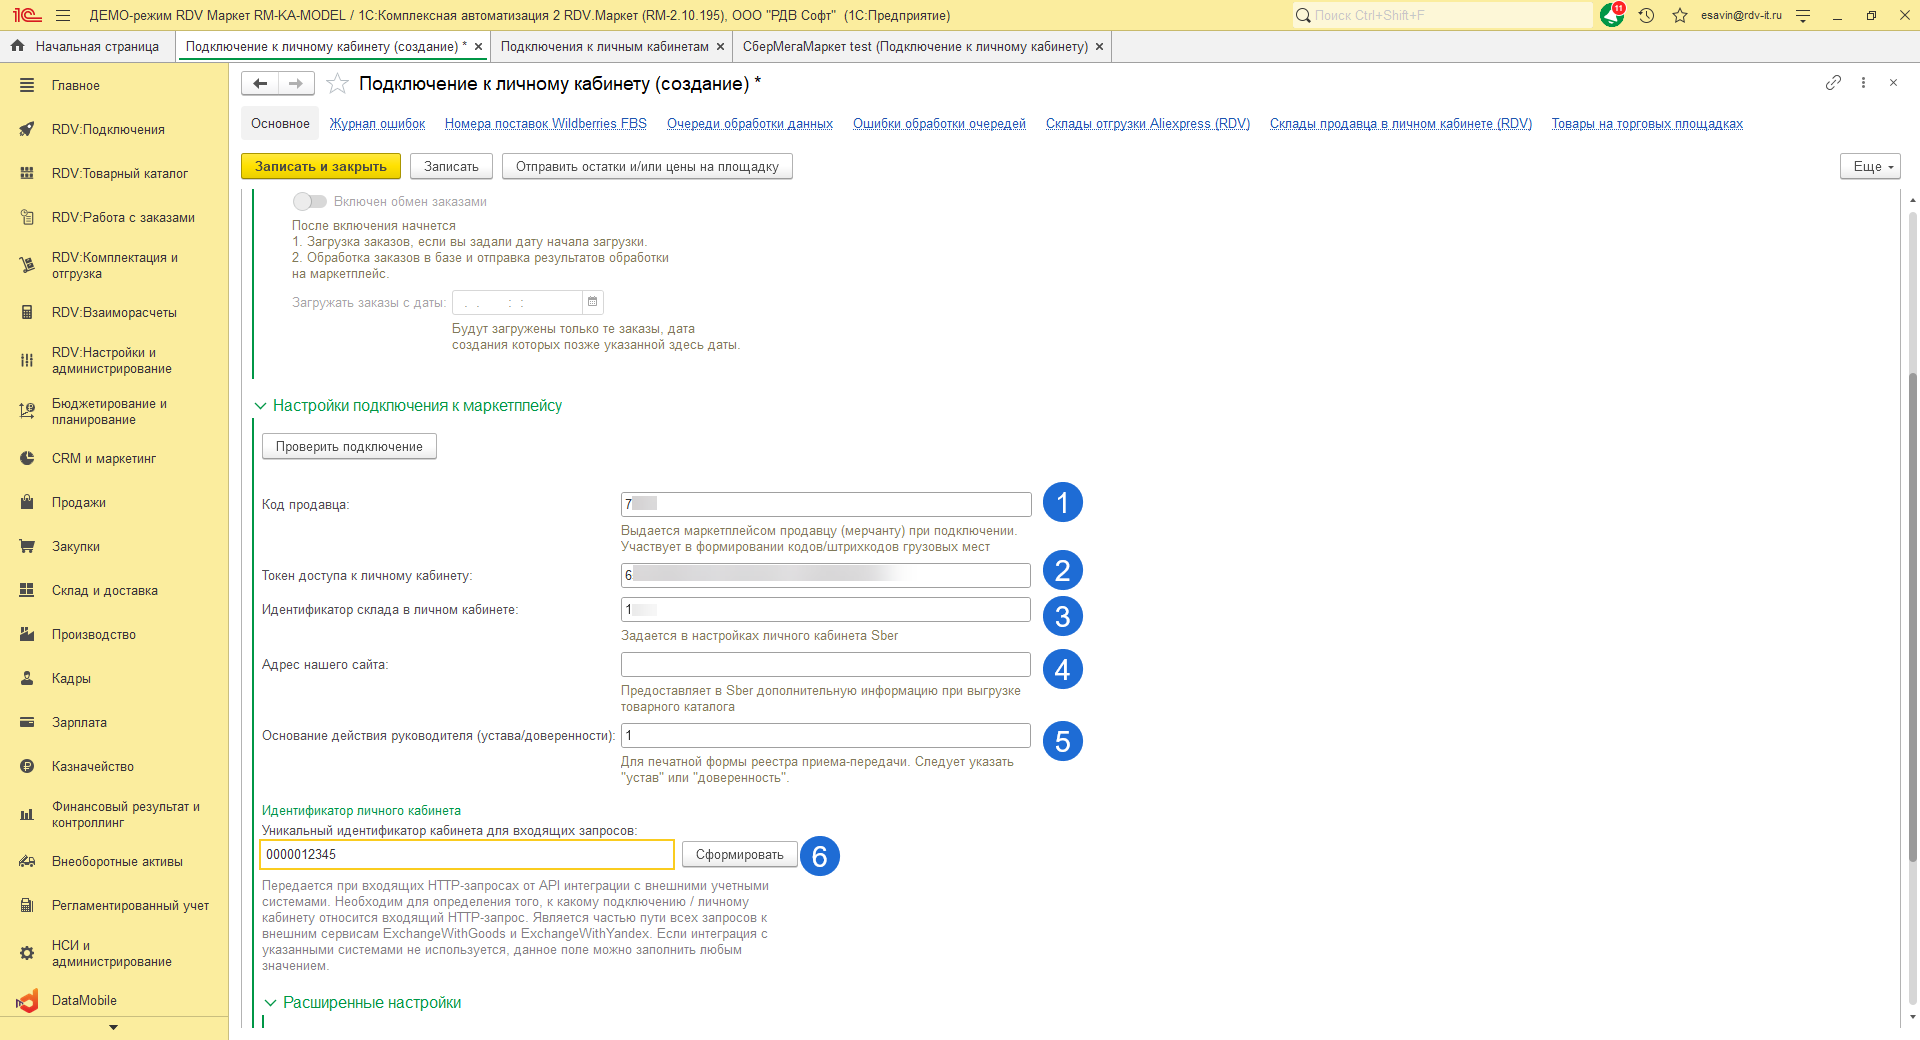Open RDV:Подключения section icon

click(x=27, y=130)
